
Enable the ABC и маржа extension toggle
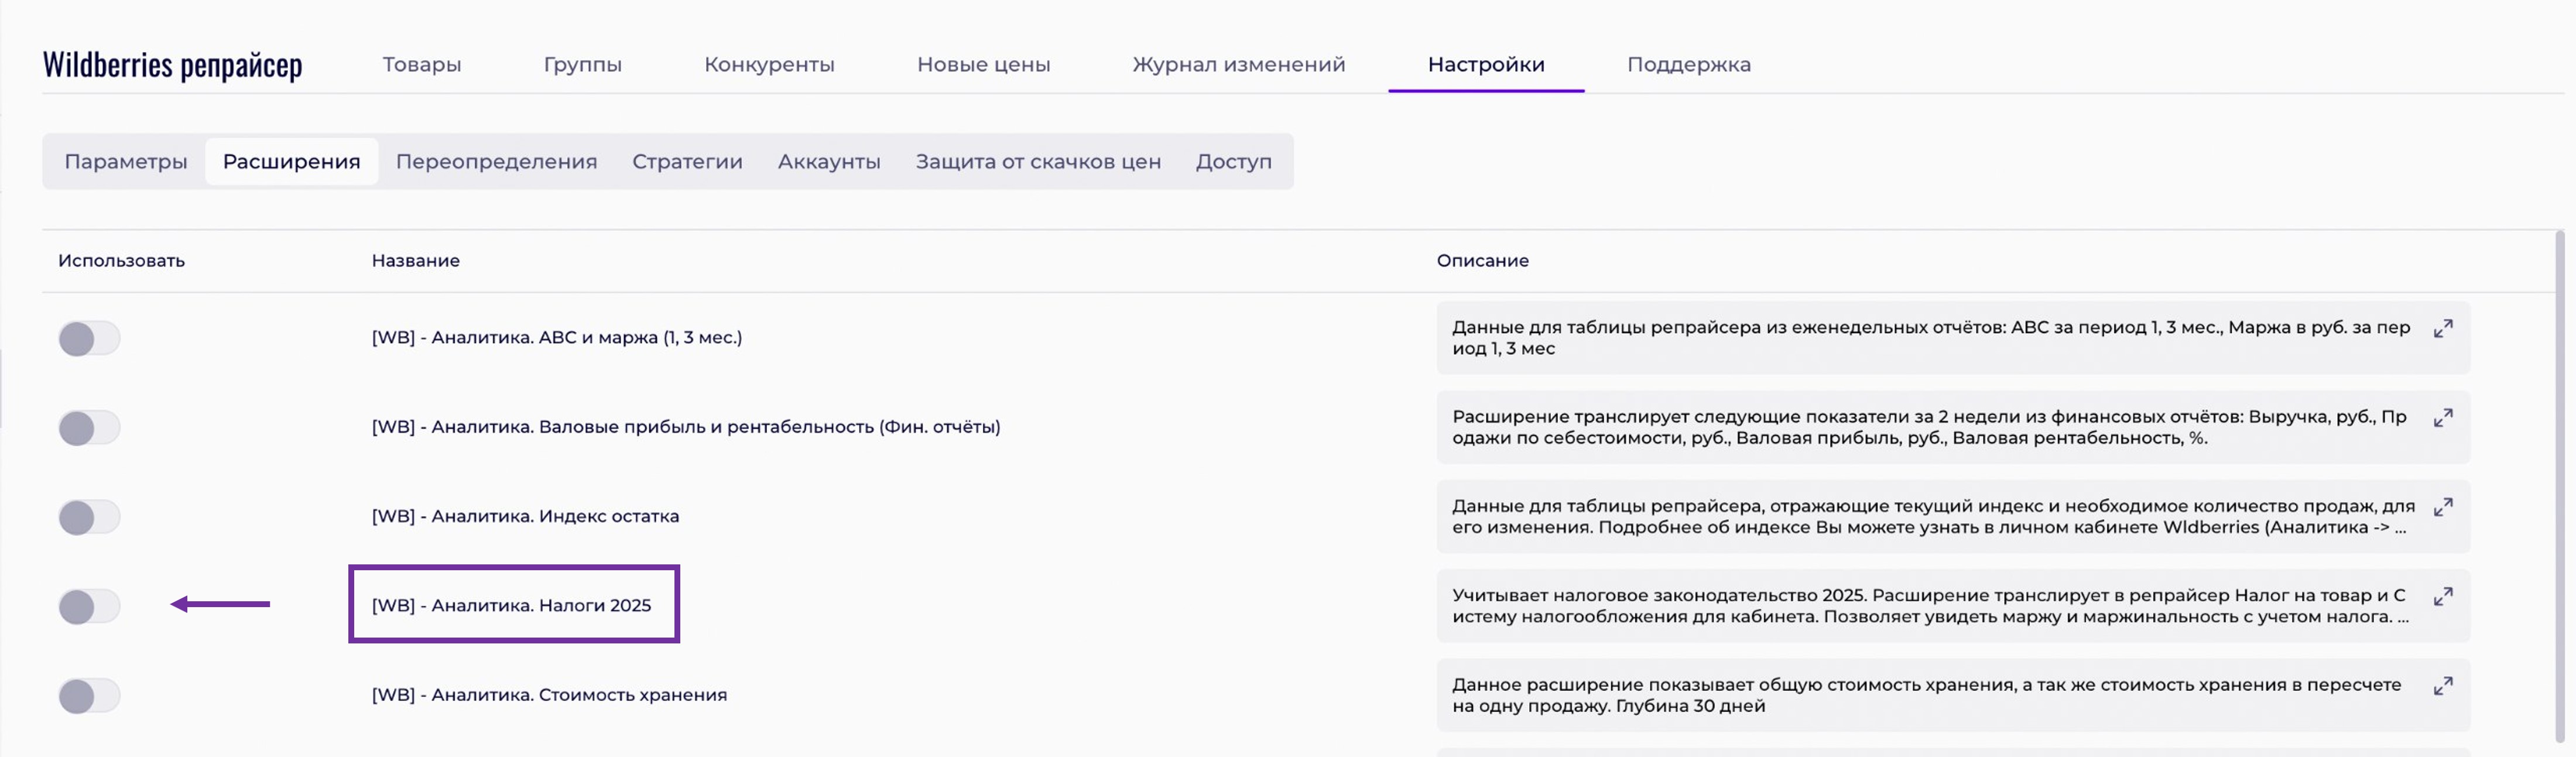[89, 338]
